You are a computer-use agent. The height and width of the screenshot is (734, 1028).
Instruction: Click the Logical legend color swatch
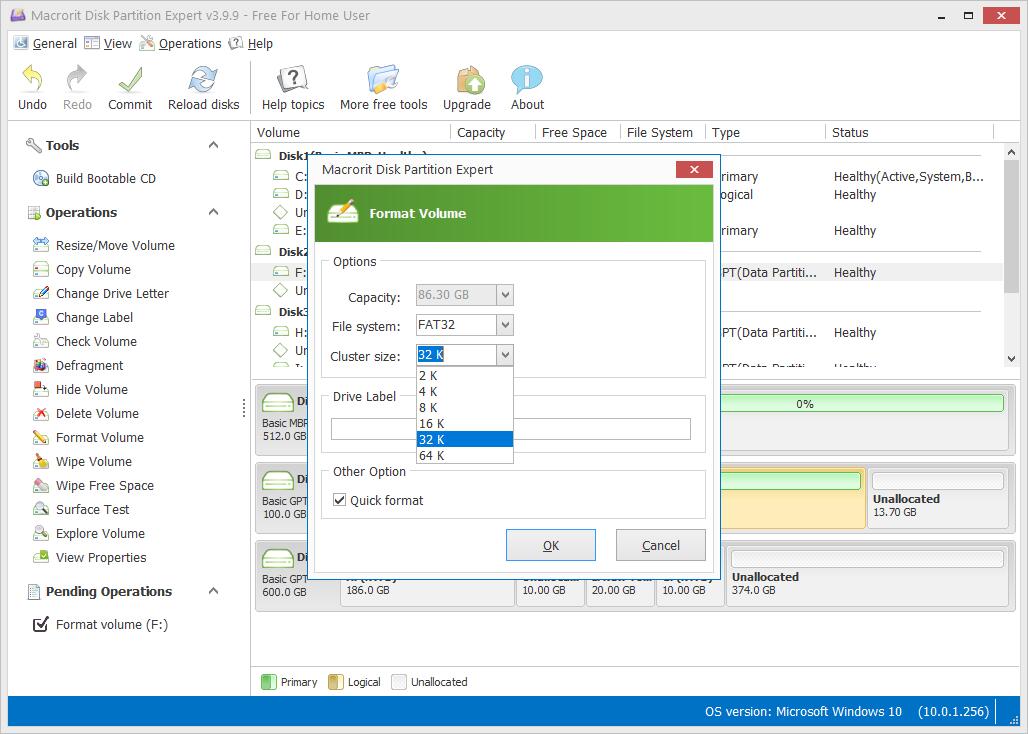[335, 682]
